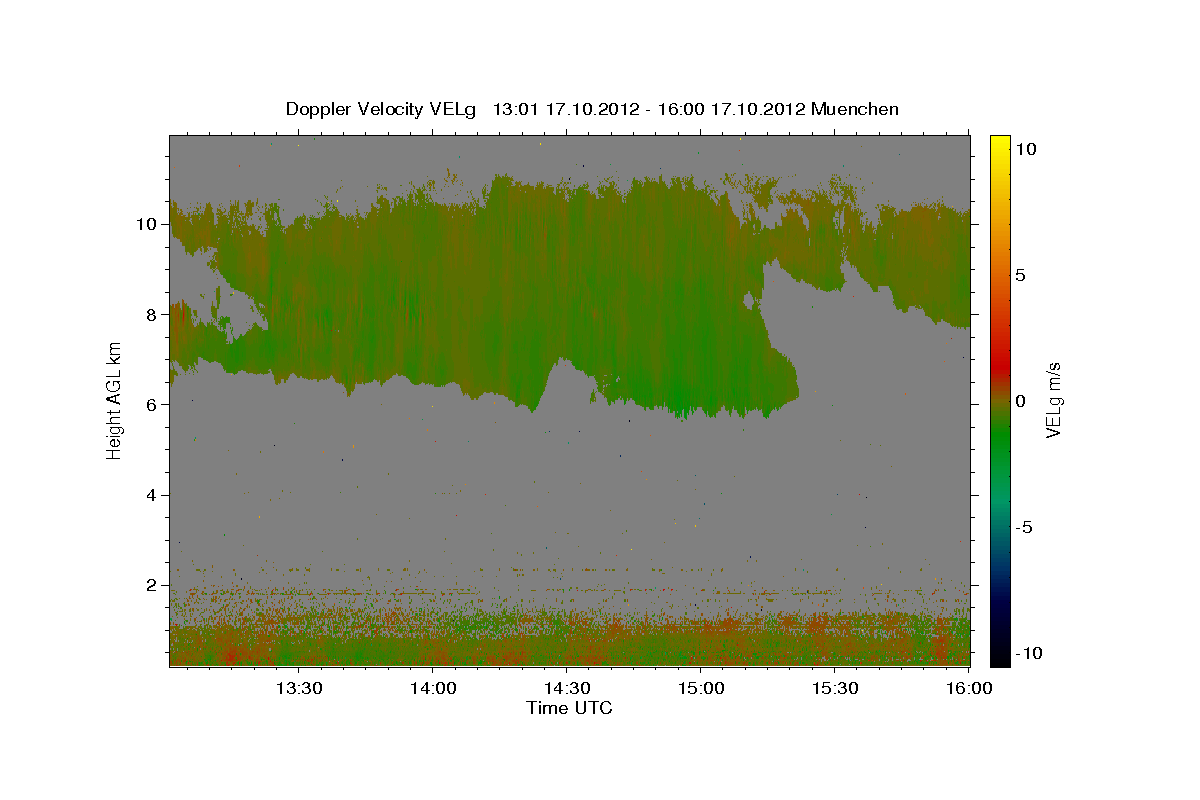This screenshot has height=800, width=1200.
Task: Click the colorbar label '-5'
Action: [1024, 527]
